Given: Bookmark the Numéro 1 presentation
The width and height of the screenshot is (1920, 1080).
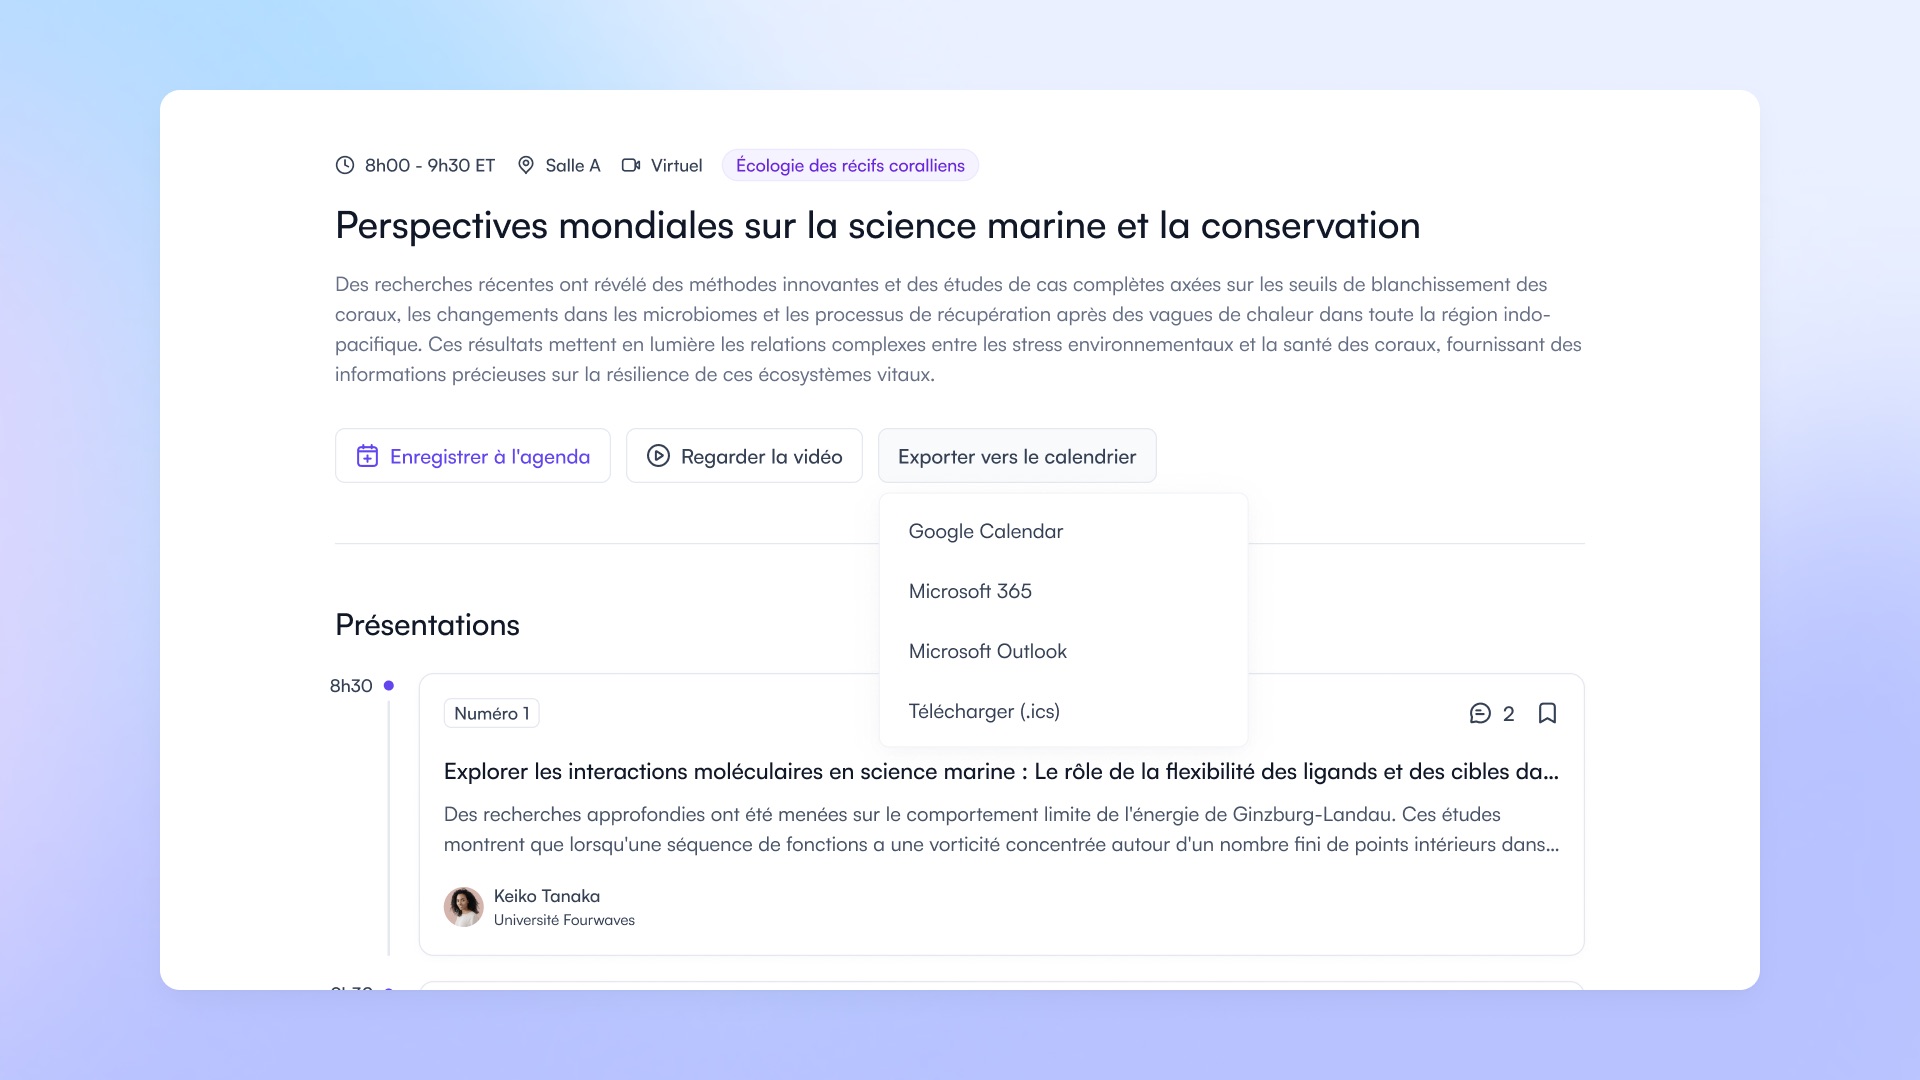Looking at the screenshot, I should pos(1547,713).
